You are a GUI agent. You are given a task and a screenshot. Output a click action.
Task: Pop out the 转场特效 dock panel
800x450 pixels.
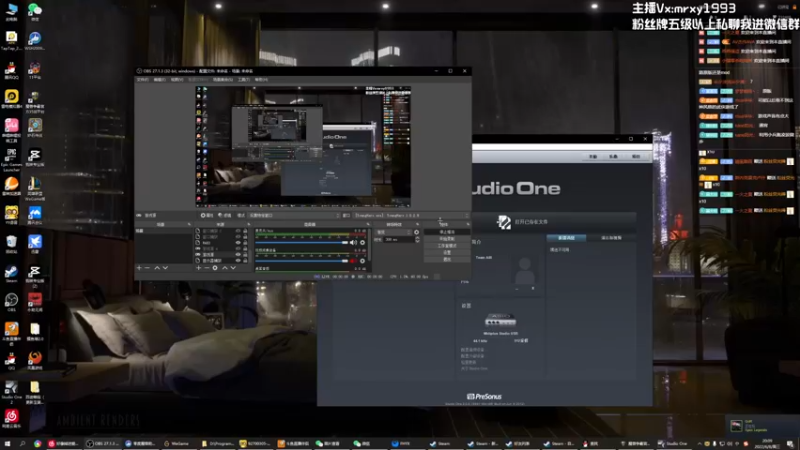pos(418,224)
